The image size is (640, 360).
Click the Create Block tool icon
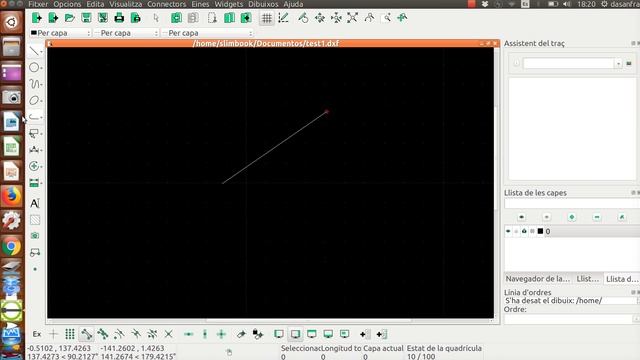(35, 252)
